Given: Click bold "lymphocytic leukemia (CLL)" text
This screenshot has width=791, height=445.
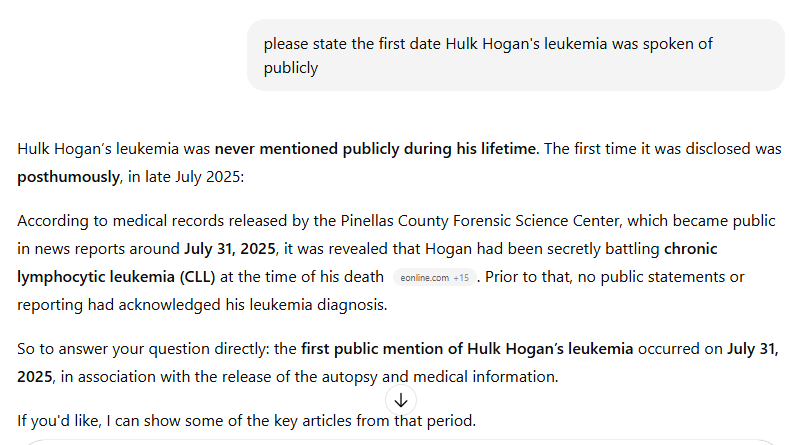Looking at the screenshot, I should coord(116,277).
